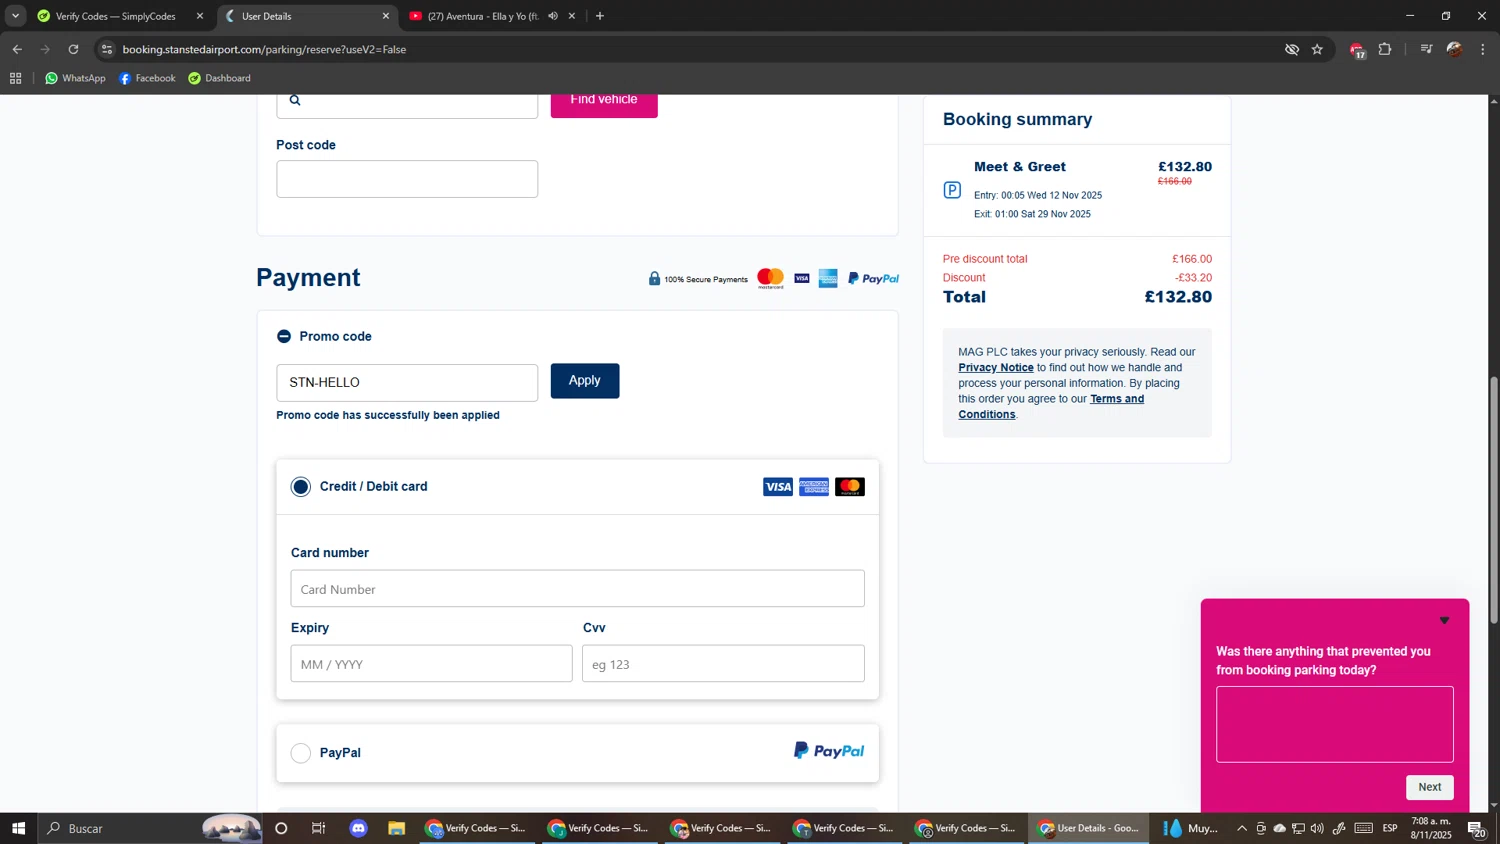Apply the promo code
Image resolution: width=1500 pixels, height=844 pixels.
coord(585,381)
